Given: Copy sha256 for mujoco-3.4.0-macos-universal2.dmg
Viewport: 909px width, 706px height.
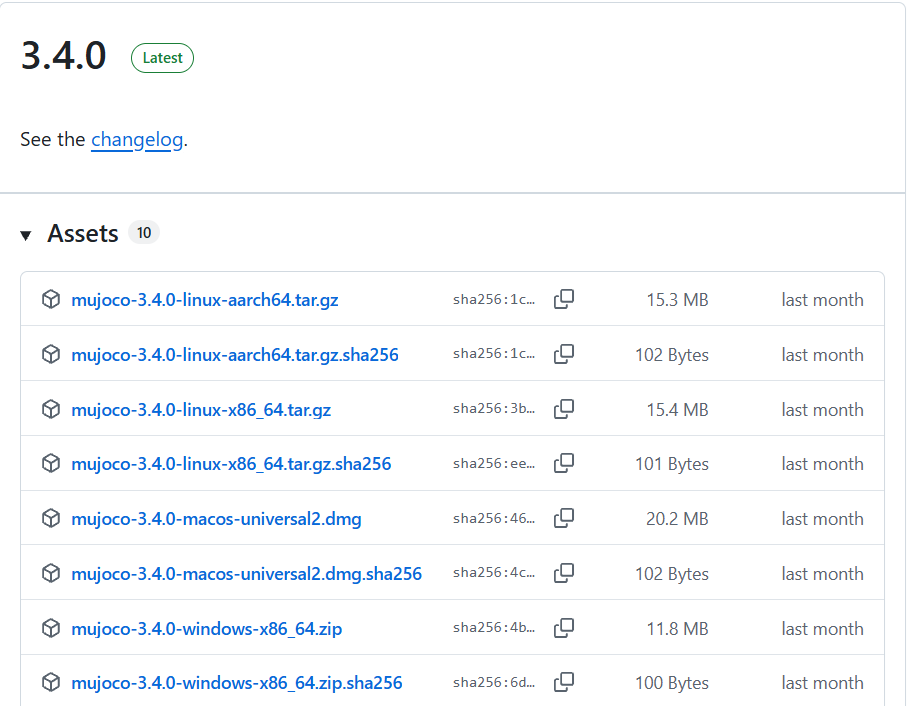Looking at the screenshot, I should click(563, 518).
